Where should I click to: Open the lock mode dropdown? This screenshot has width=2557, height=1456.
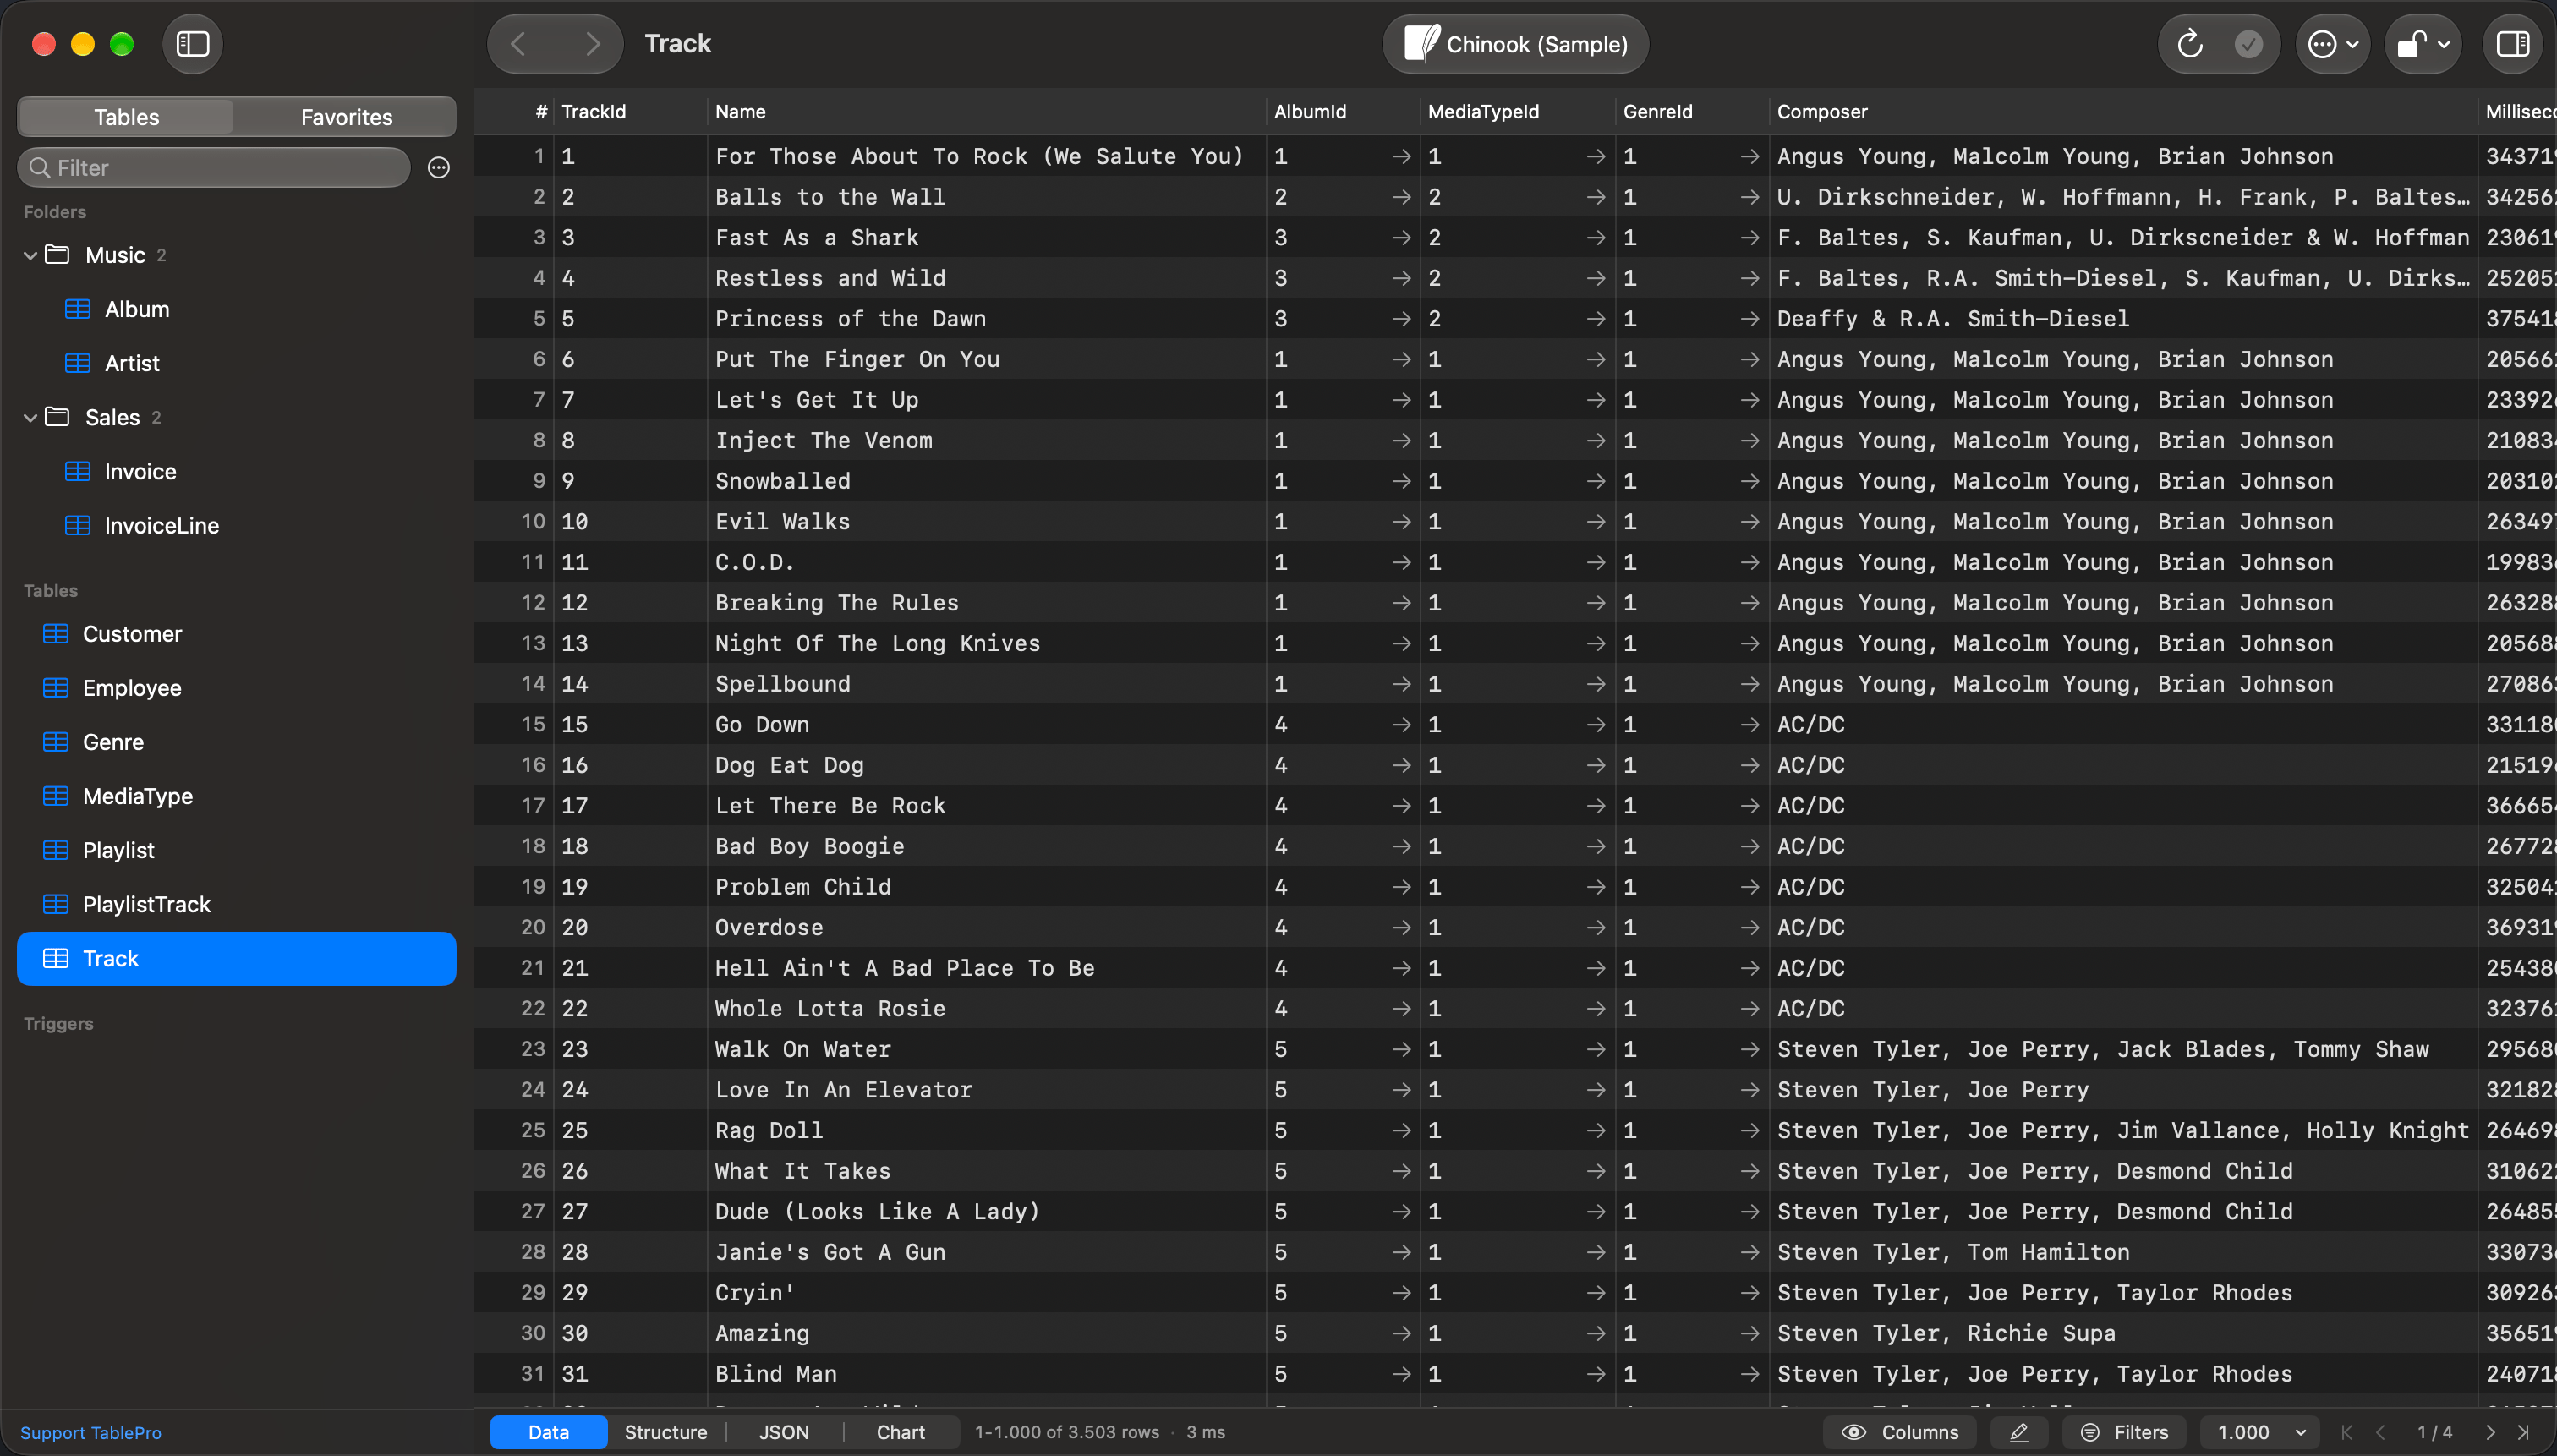point(2423,44)
